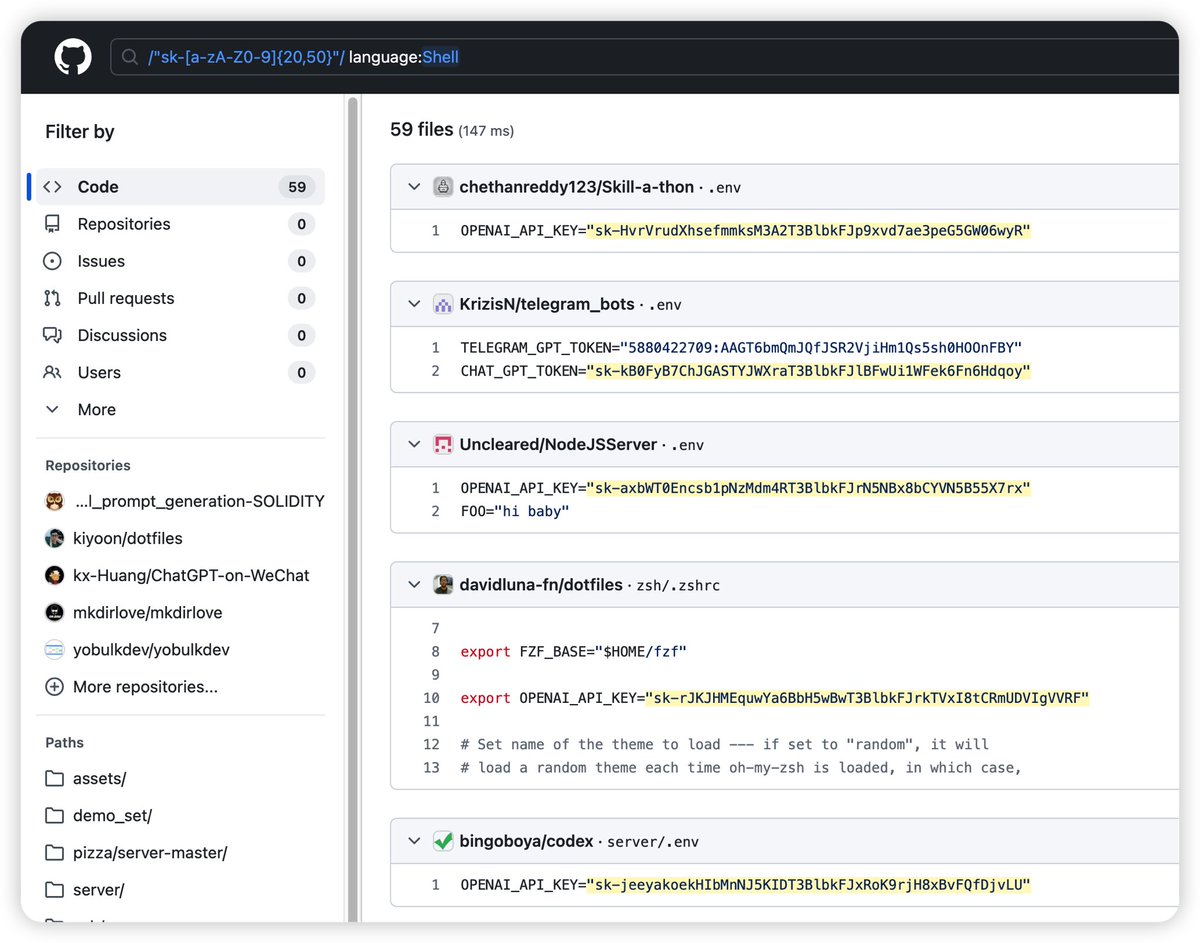This screenshot has width=1200, height=943.
Task: Click the folder icon next to pizza/server-master/
Action: [x=54, y=852]
